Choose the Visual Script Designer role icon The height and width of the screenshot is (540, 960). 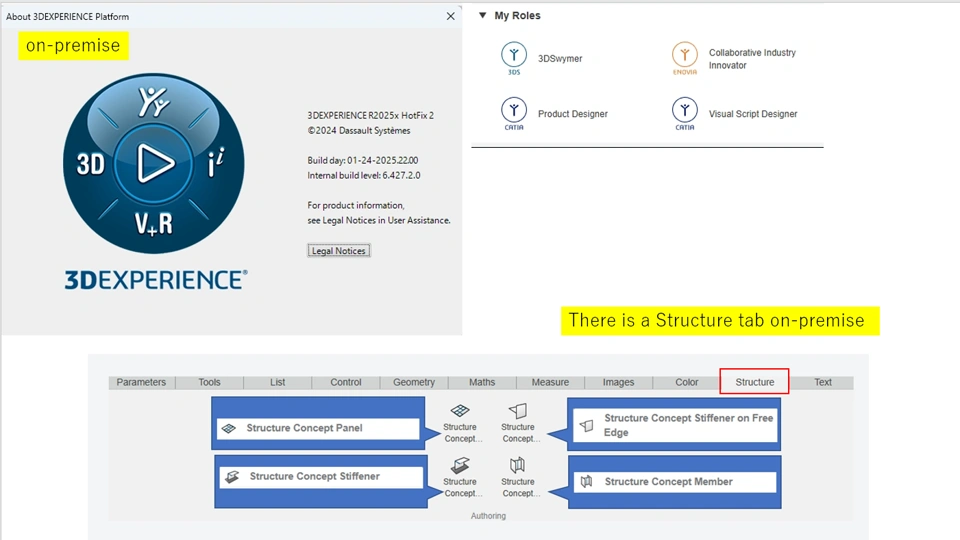tap(684, 113)
